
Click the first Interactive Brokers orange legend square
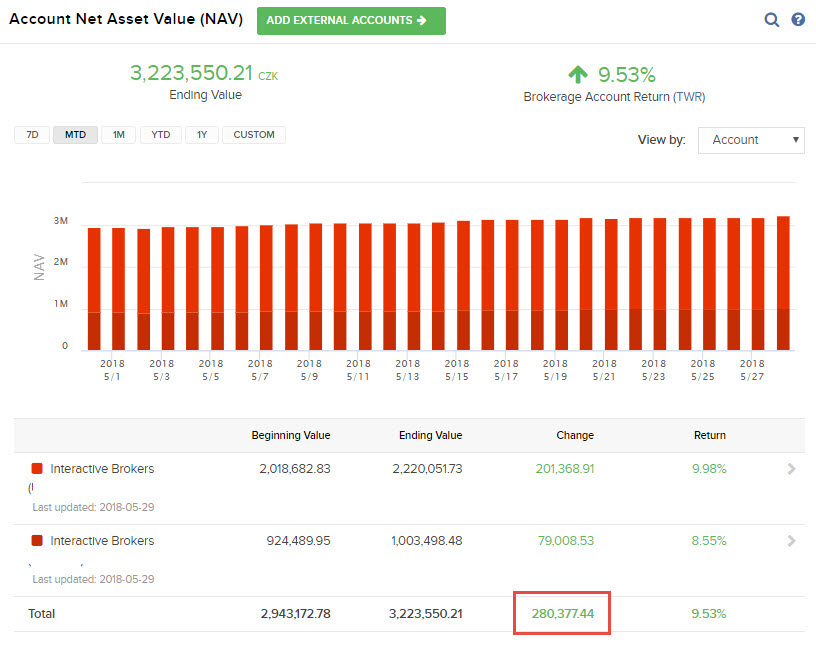point(37,469)
